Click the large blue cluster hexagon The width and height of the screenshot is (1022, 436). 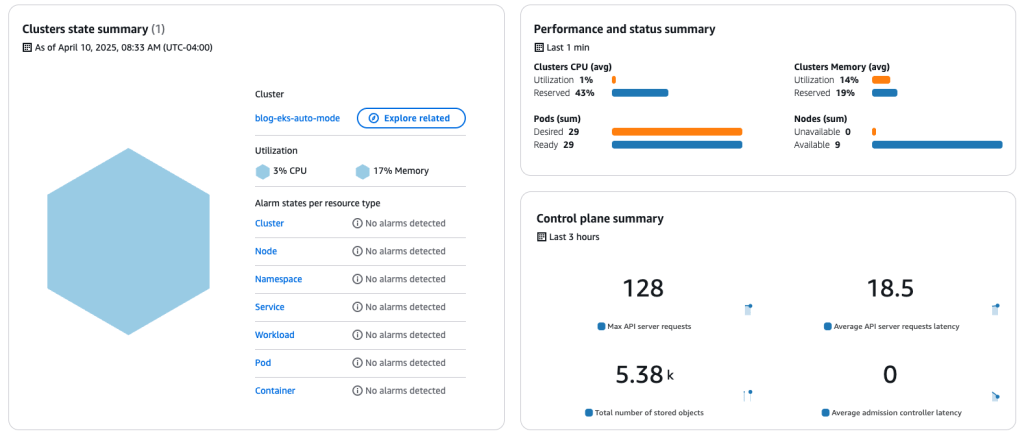click(x=128, y=242)
